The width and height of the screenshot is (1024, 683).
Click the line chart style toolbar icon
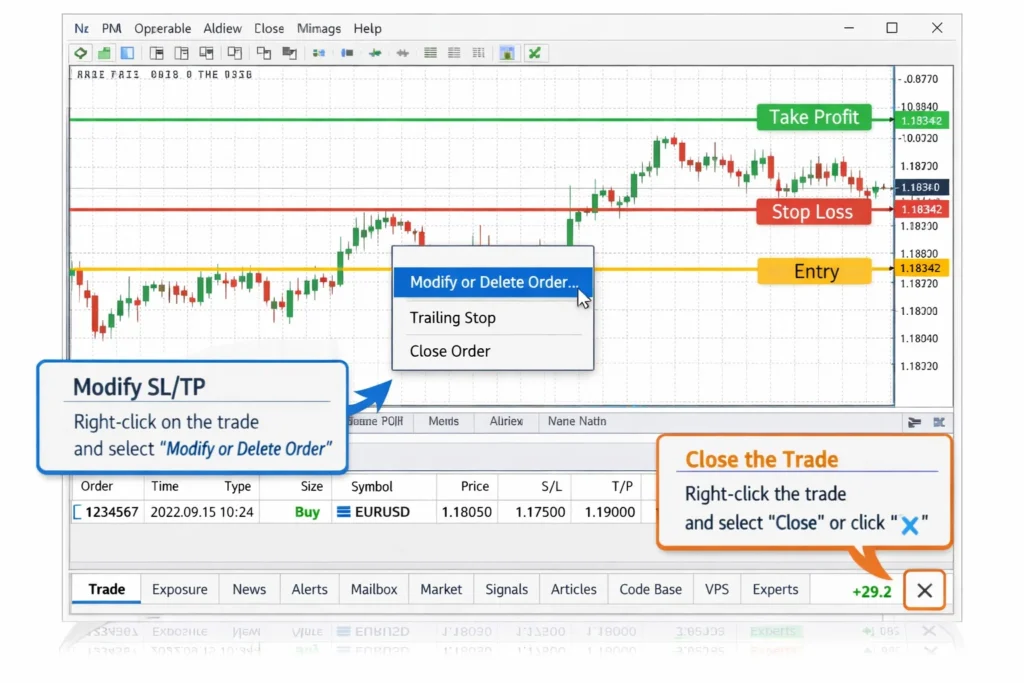point(477,52)
